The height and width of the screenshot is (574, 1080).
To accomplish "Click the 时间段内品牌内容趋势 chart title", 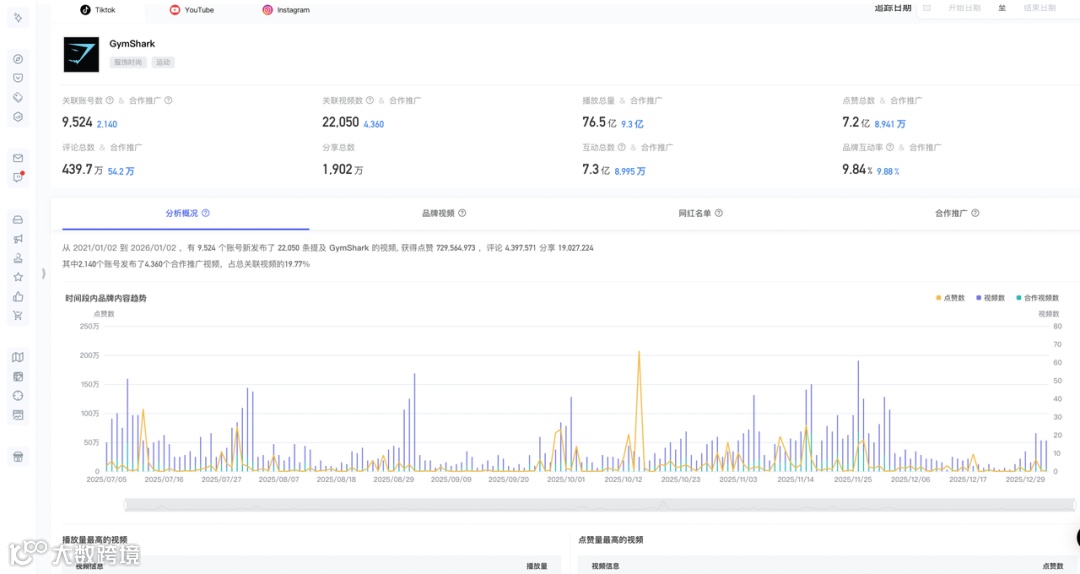I will pyautogui.click(x=106, y=298).
